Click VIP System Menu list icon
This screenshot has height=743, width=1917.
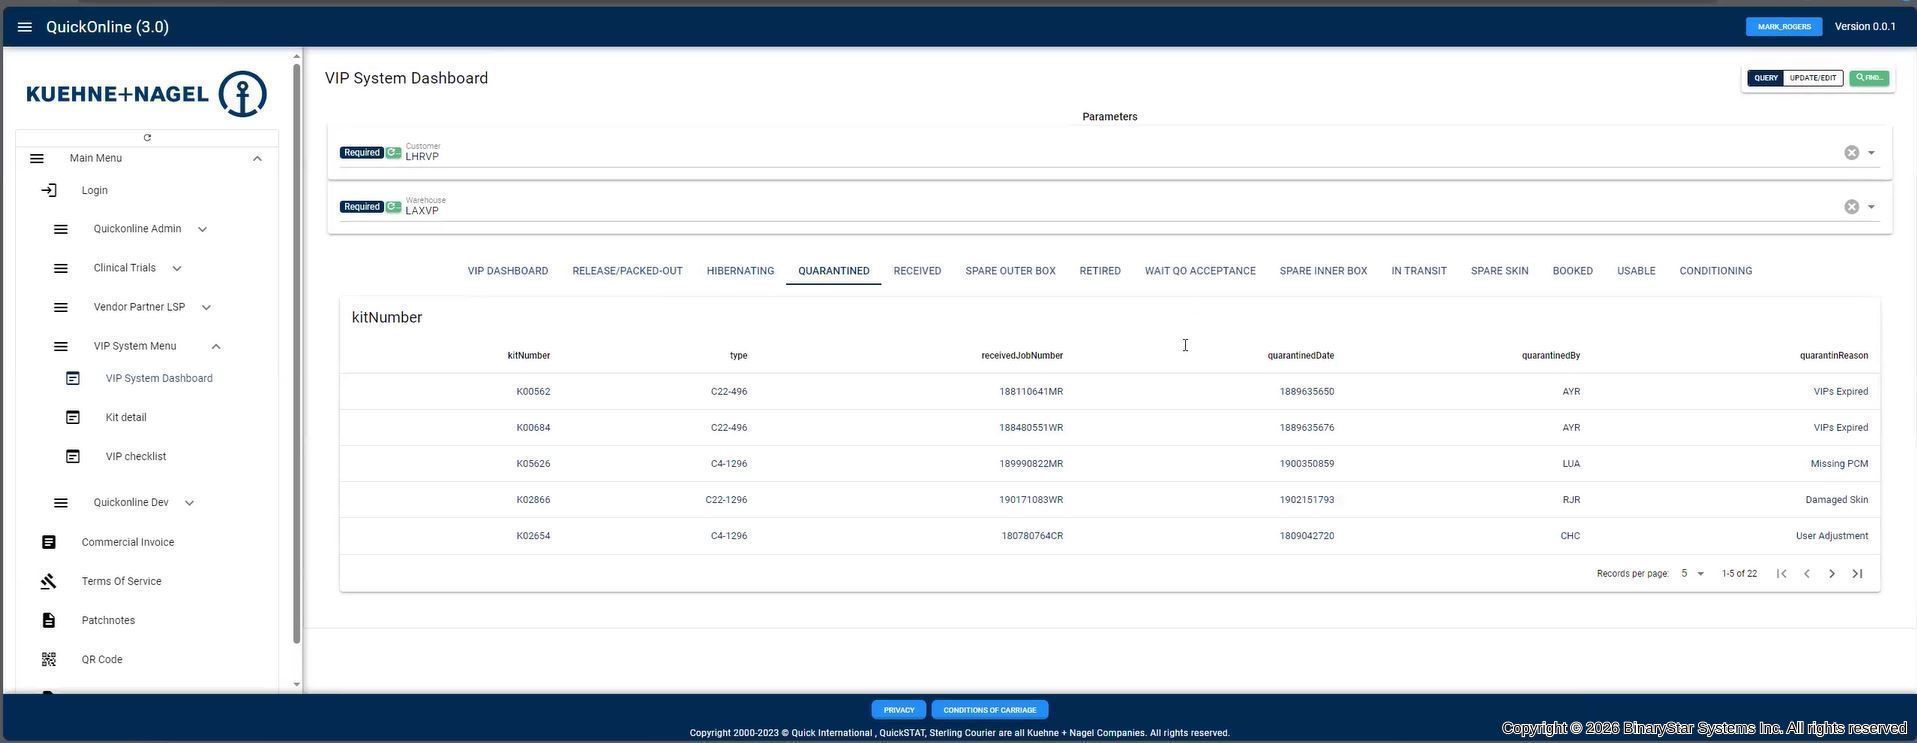pos(61,346)
